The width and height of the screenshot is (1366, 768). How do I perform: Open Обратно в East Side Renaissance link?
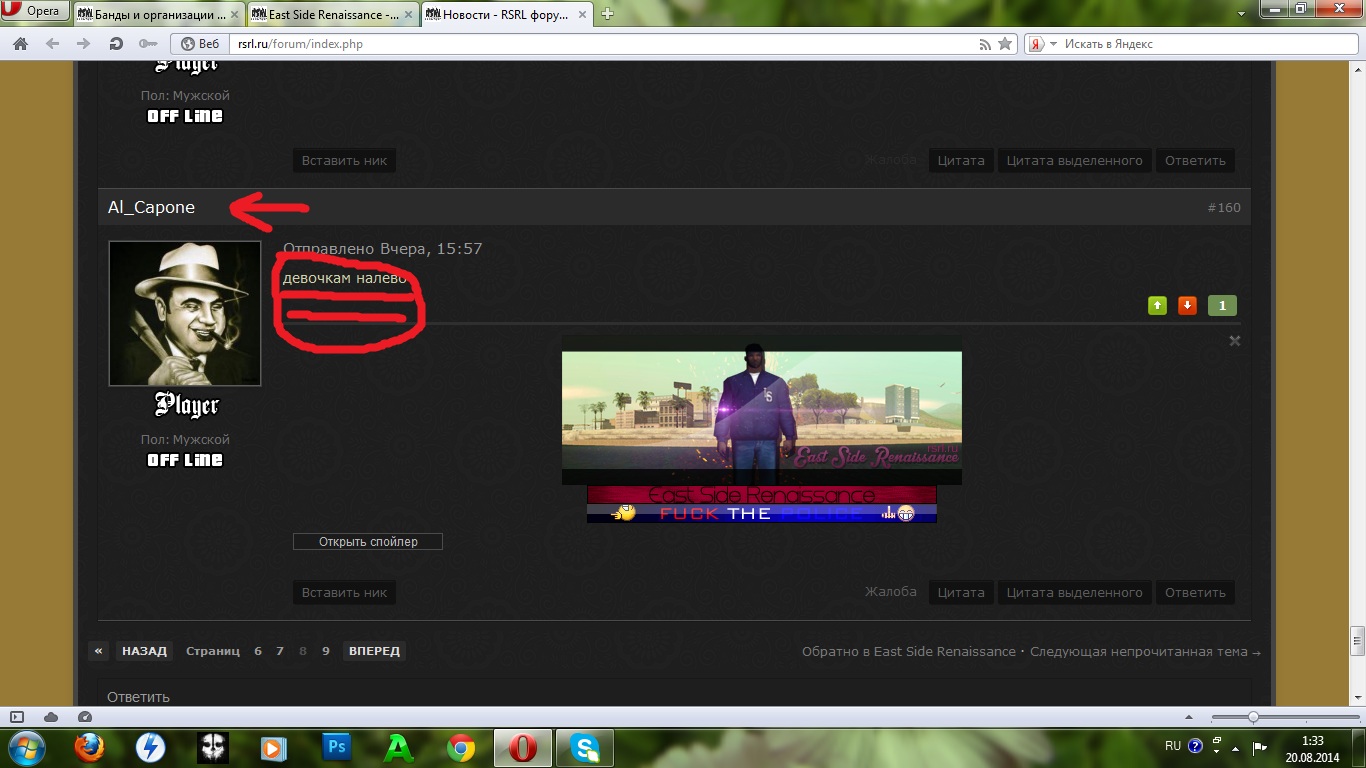[x=909, y=651]
